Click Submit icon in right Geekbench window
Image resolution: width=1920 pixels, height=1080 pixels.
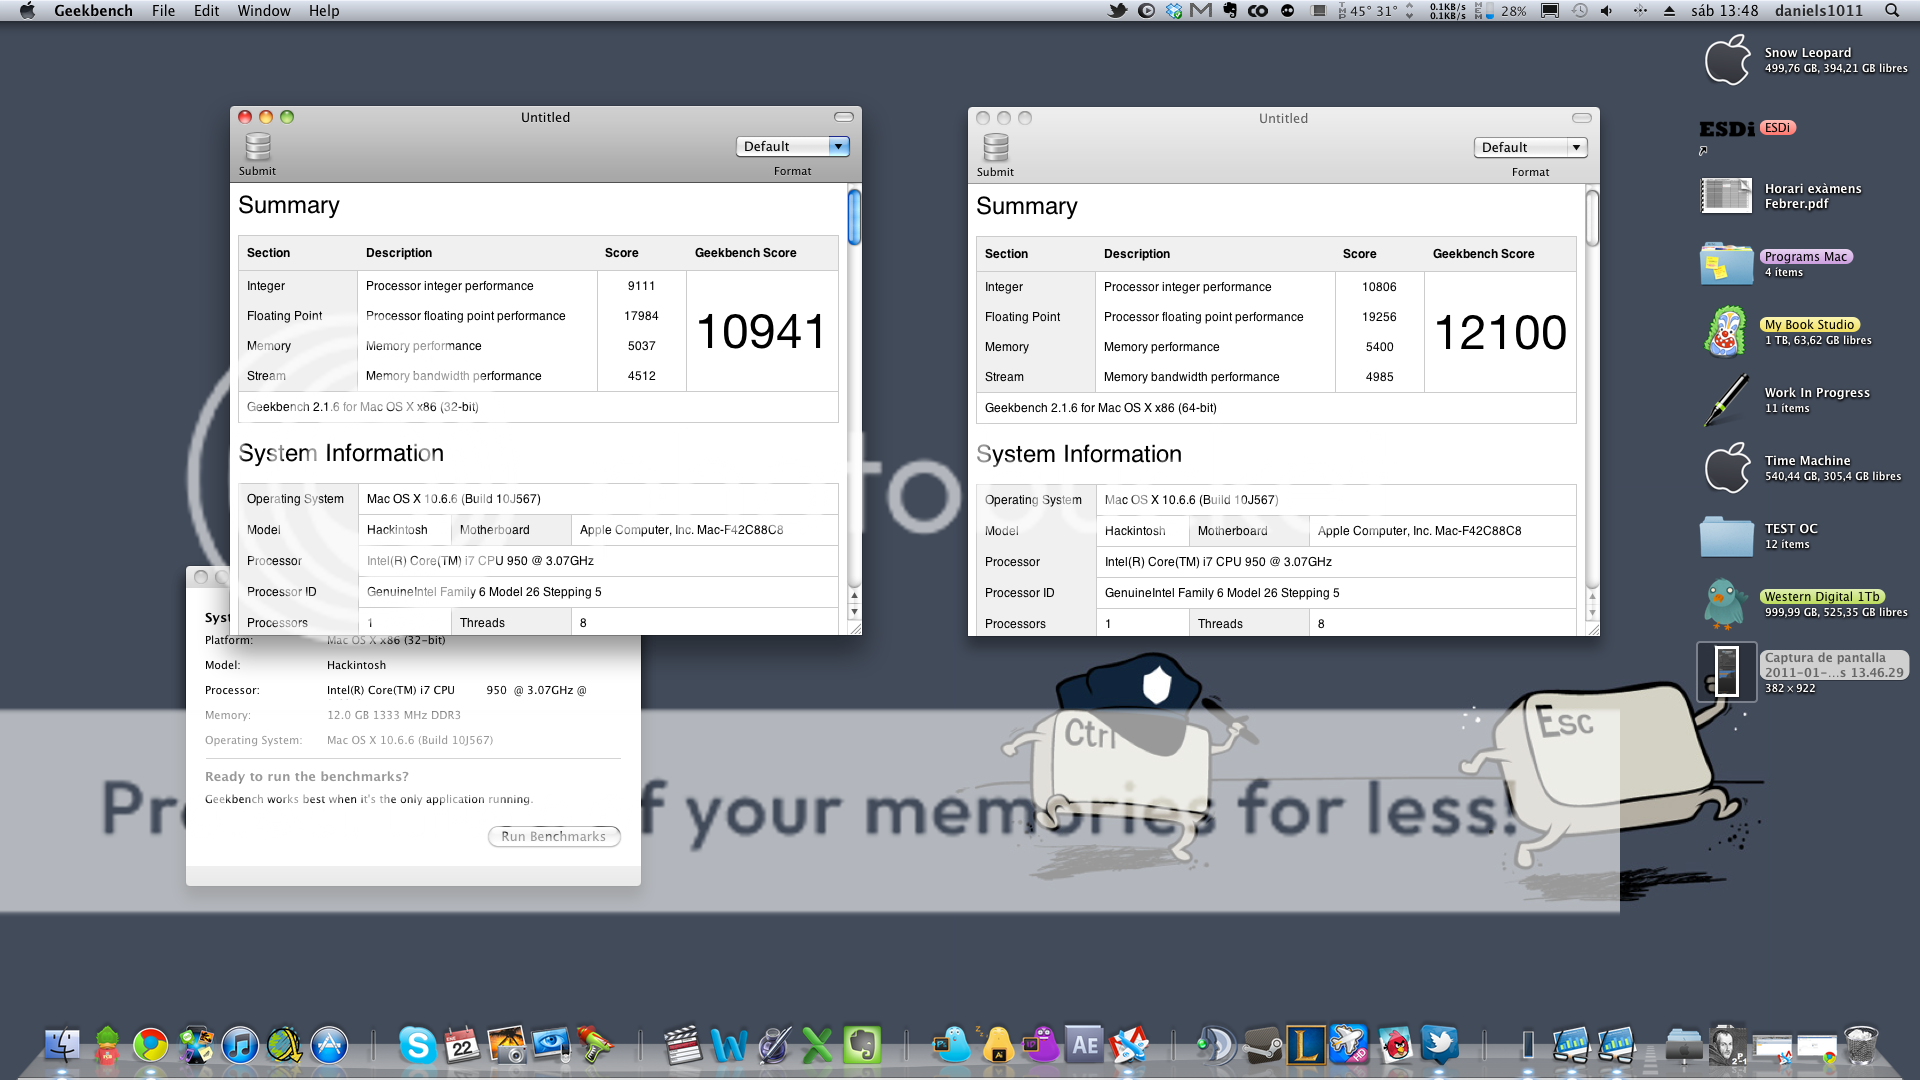(x=996, y=148)
